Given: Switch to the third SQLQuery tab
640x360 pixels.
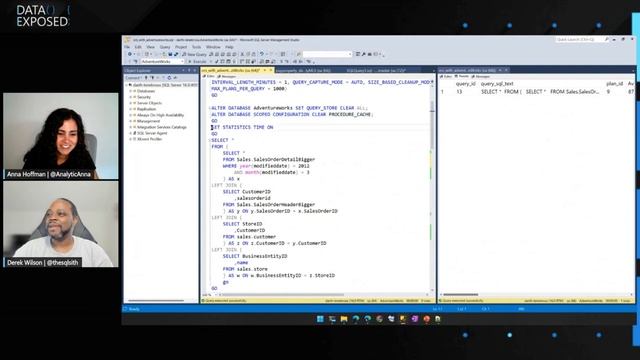Looking at the screenshot, I should click(376, 70).
